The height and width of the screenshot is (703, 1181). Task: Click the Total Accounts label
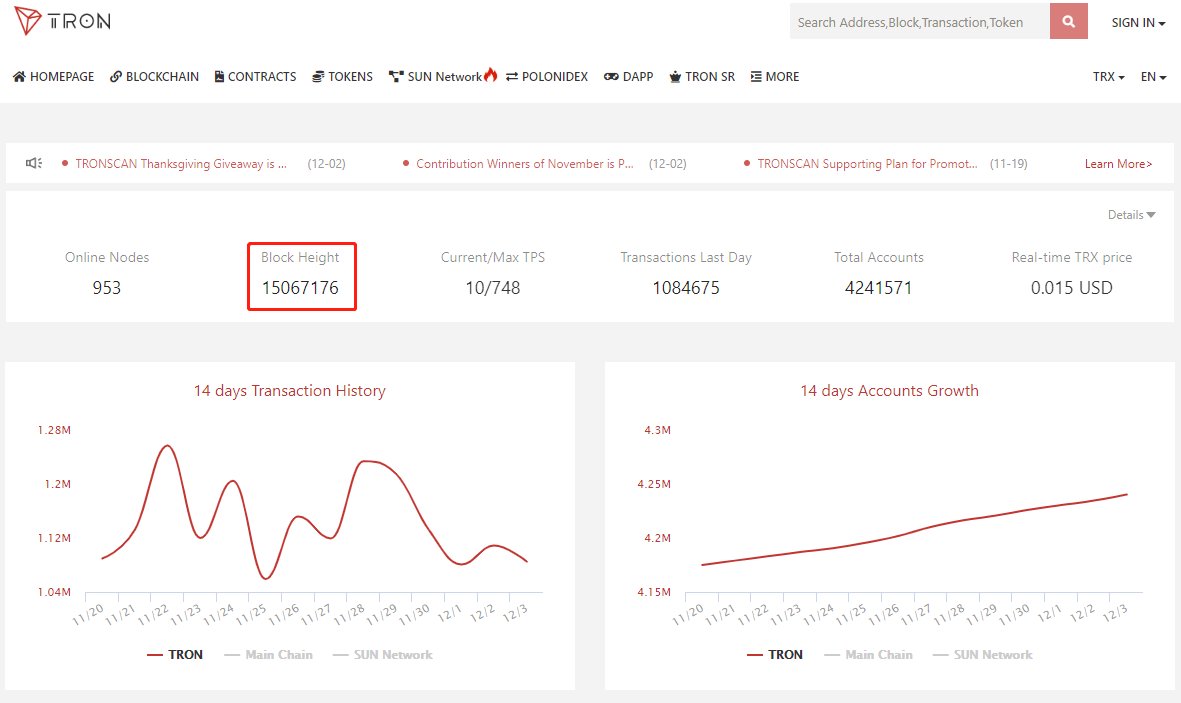(878, 257)
